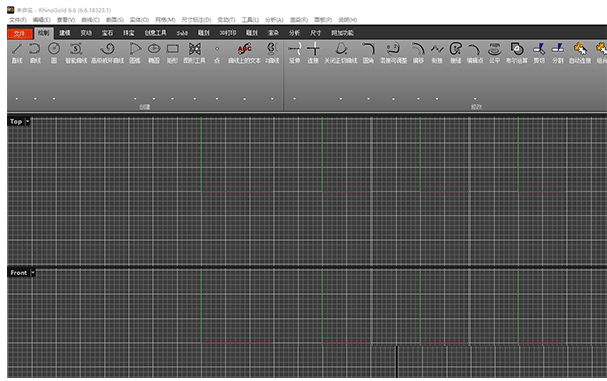Select the Rectangle (矩形) tool icon
Image resolution: width=607 pixels, height=381 pixels.
(x=172, y=49)
